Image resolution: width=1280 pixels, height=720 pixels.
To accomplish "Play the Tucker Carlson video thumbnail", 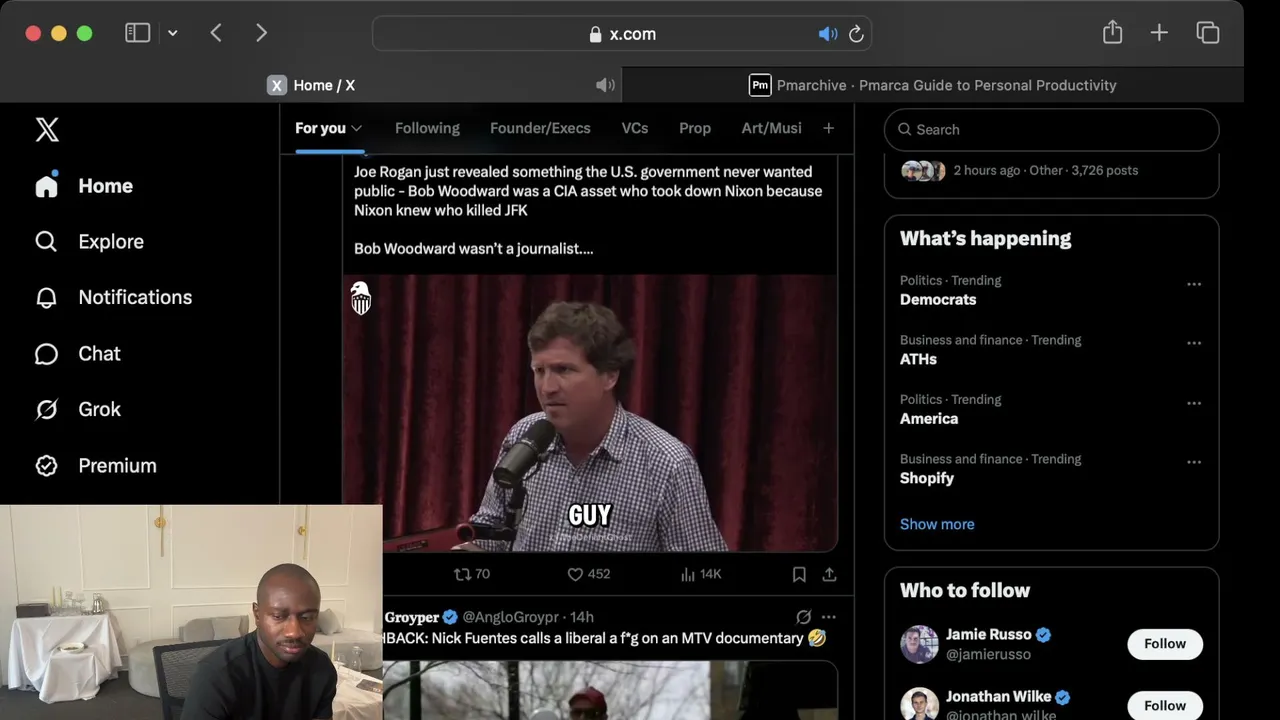I will click(x=590, y=413).
